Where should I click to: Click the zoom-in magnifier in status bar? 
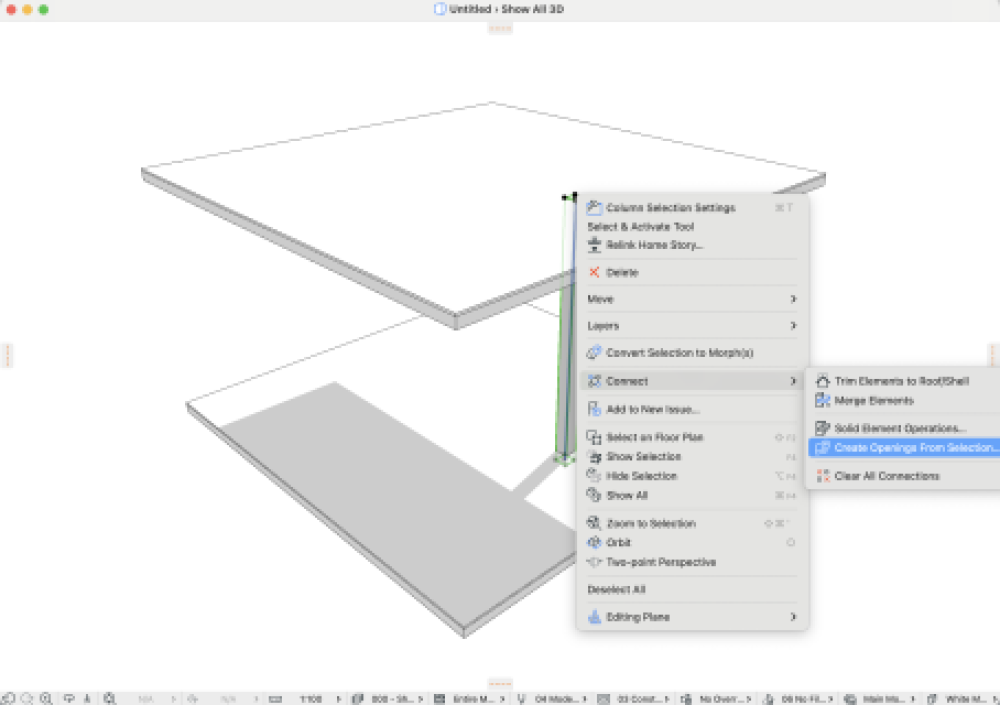(46, 698)
